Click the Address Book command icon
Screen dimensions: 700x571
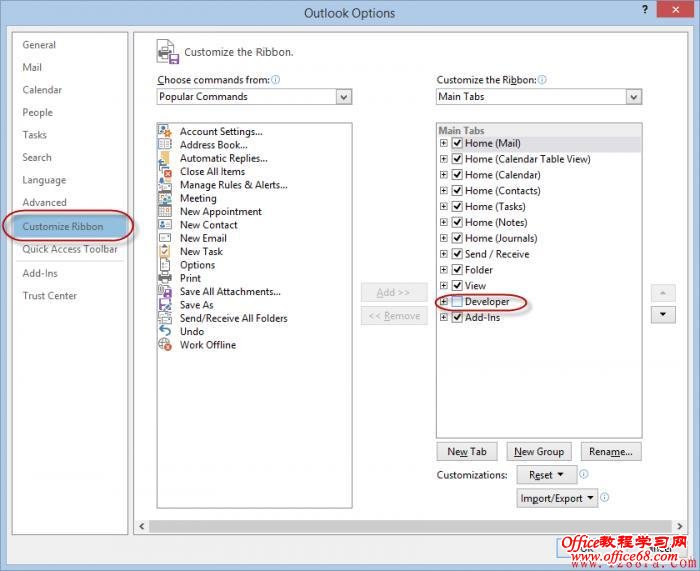point(165,144)
